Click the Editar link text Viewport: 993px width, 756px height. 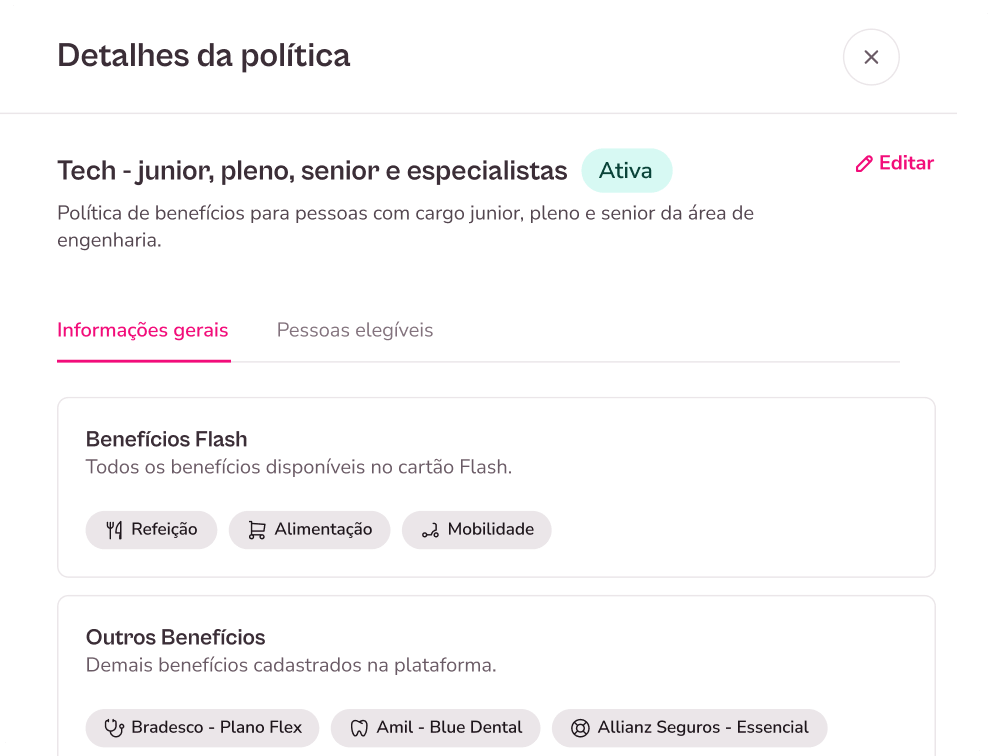tap(906, 163)
